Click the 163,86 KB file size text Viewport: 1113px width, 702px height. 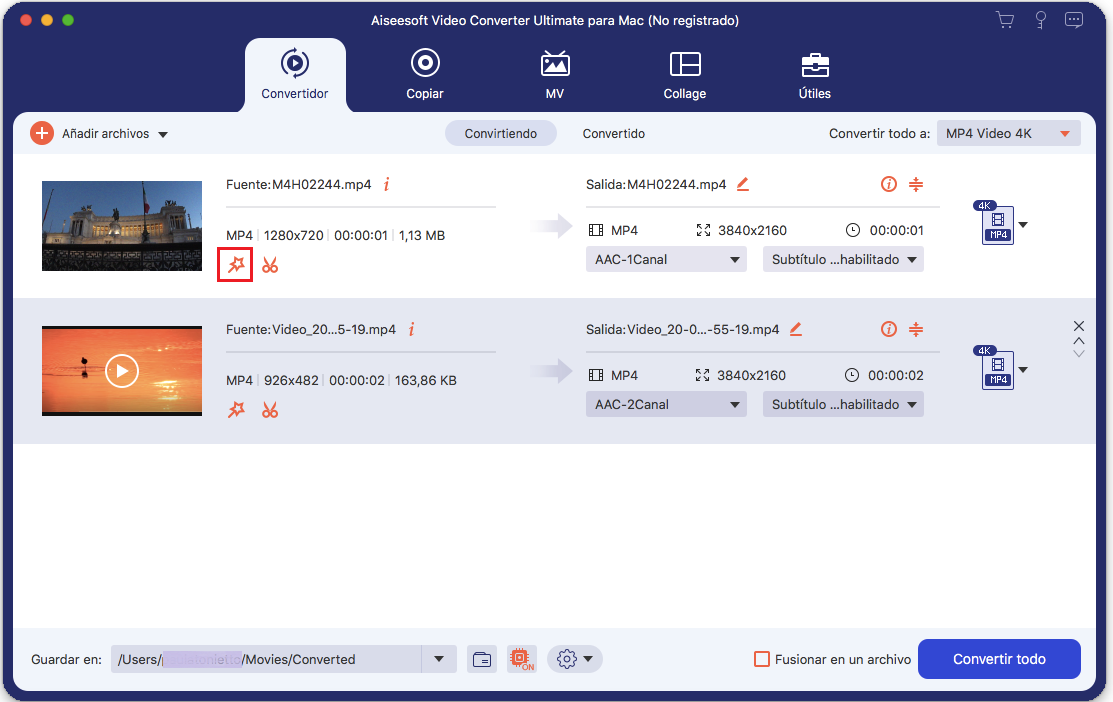(x=425, y=380)
